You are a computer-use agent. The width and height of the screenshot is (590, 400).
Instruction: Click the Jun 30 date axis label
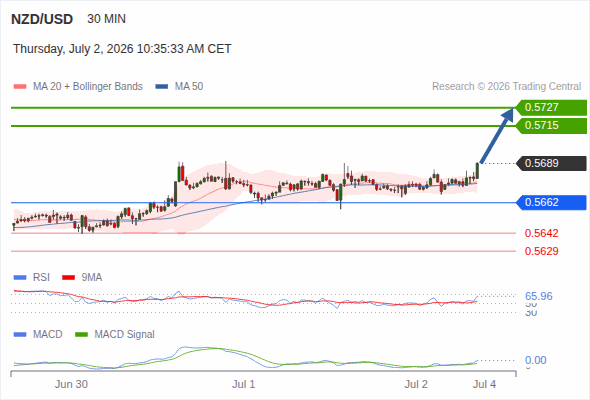pyautogui.click(x=71, y=384)
